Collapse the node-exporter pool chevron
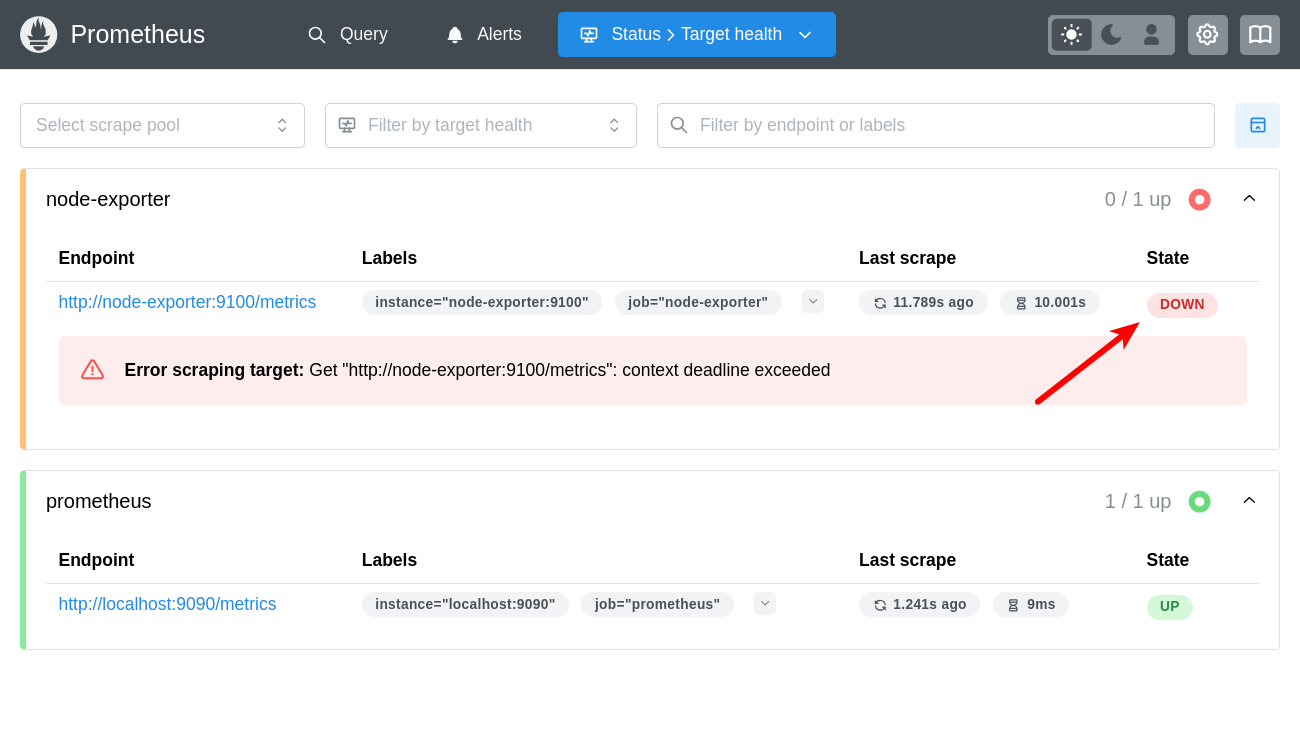This screenshot has width=1300, height=731. [1249, 198]
